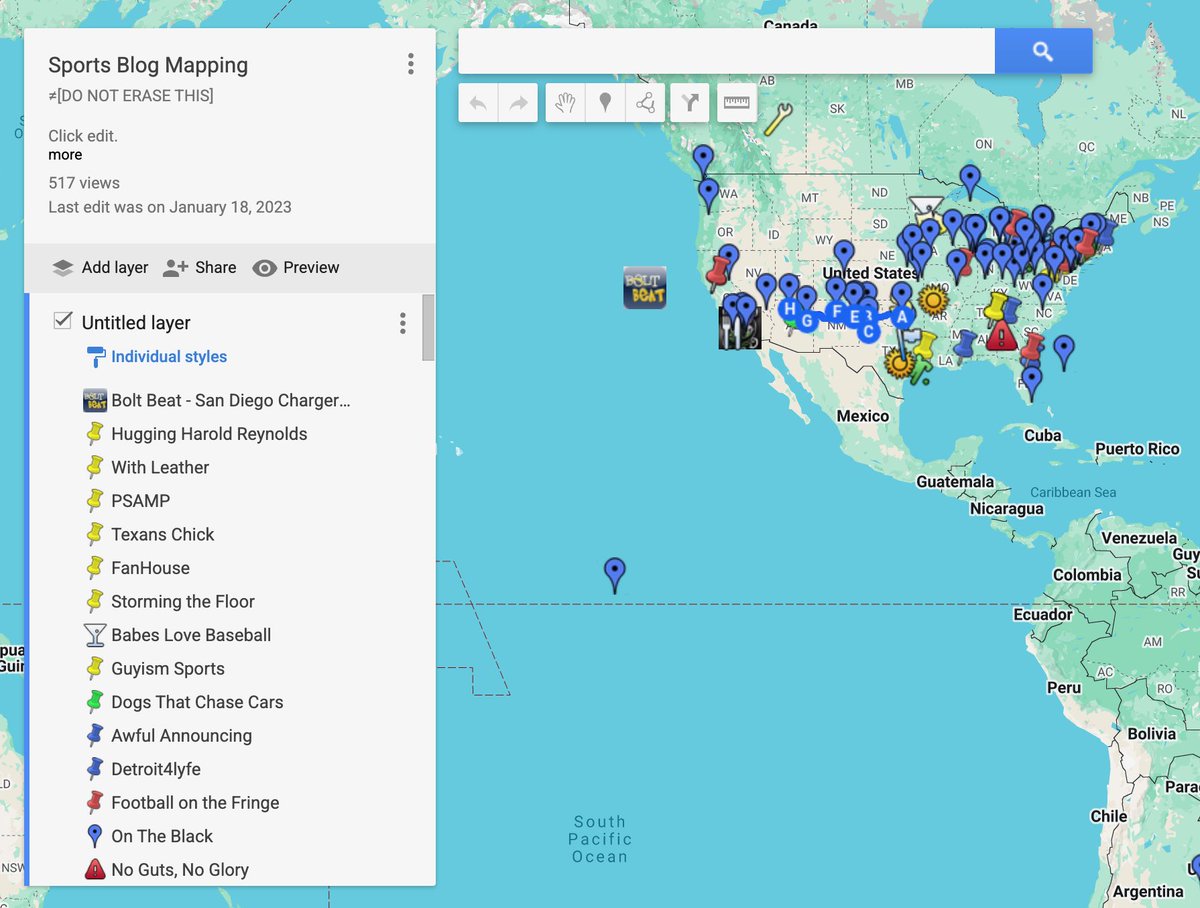Click the fork and knife marker near California
The width and height of the screenshot is (1200, 908).
[739, 328]
